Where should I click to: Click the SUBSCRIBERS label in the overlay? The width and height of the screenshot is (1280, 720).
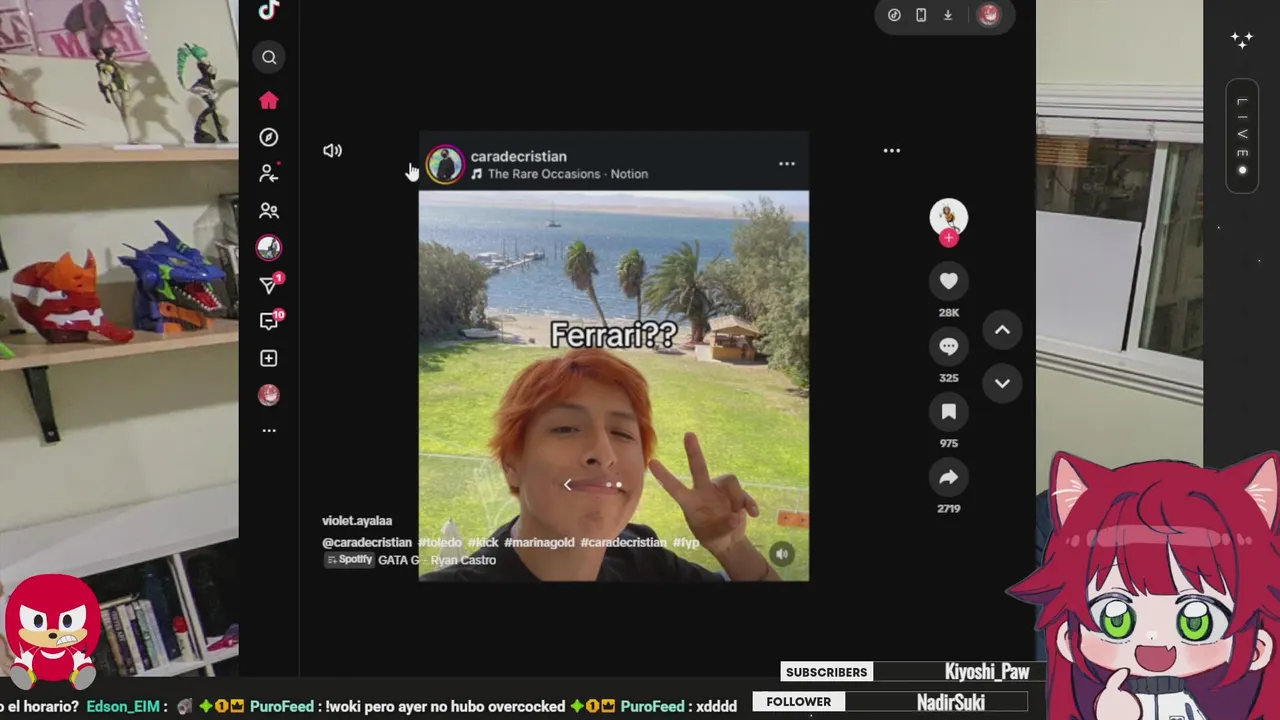pos(826,672)
